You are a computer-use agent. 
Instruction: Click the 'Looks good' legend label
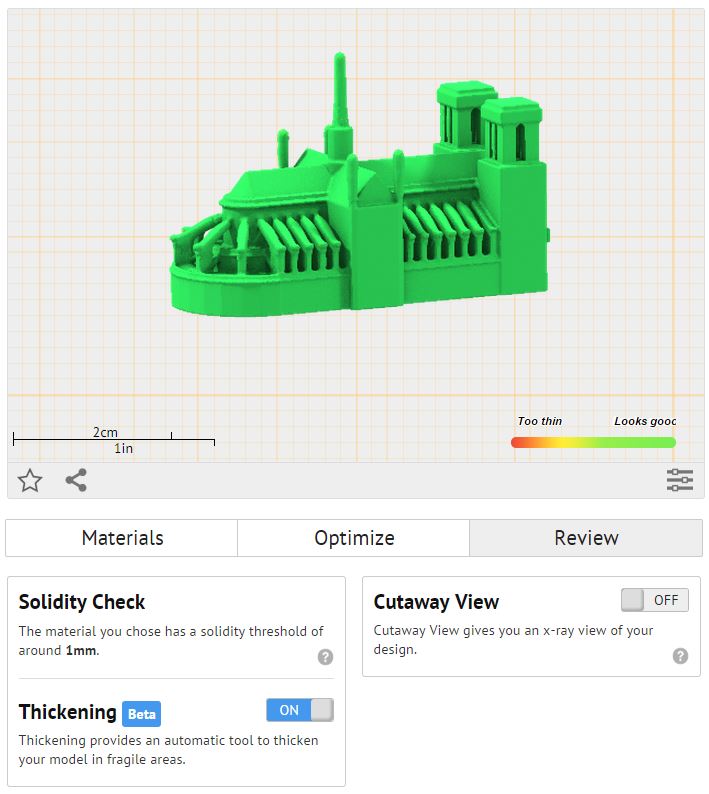(x=645, y=421)
